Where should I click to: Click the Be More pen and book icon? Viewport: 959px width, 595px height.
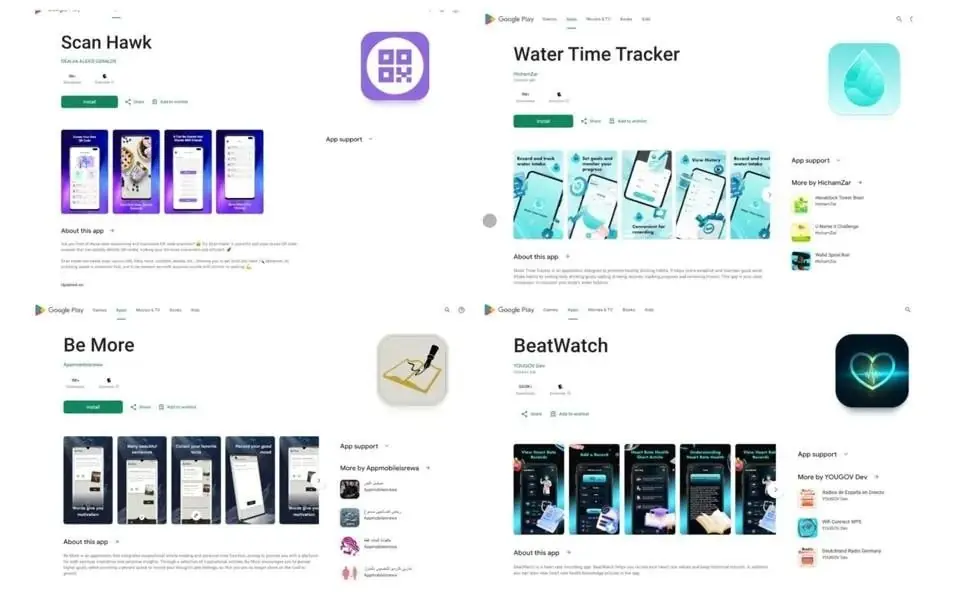coord(412,369)
